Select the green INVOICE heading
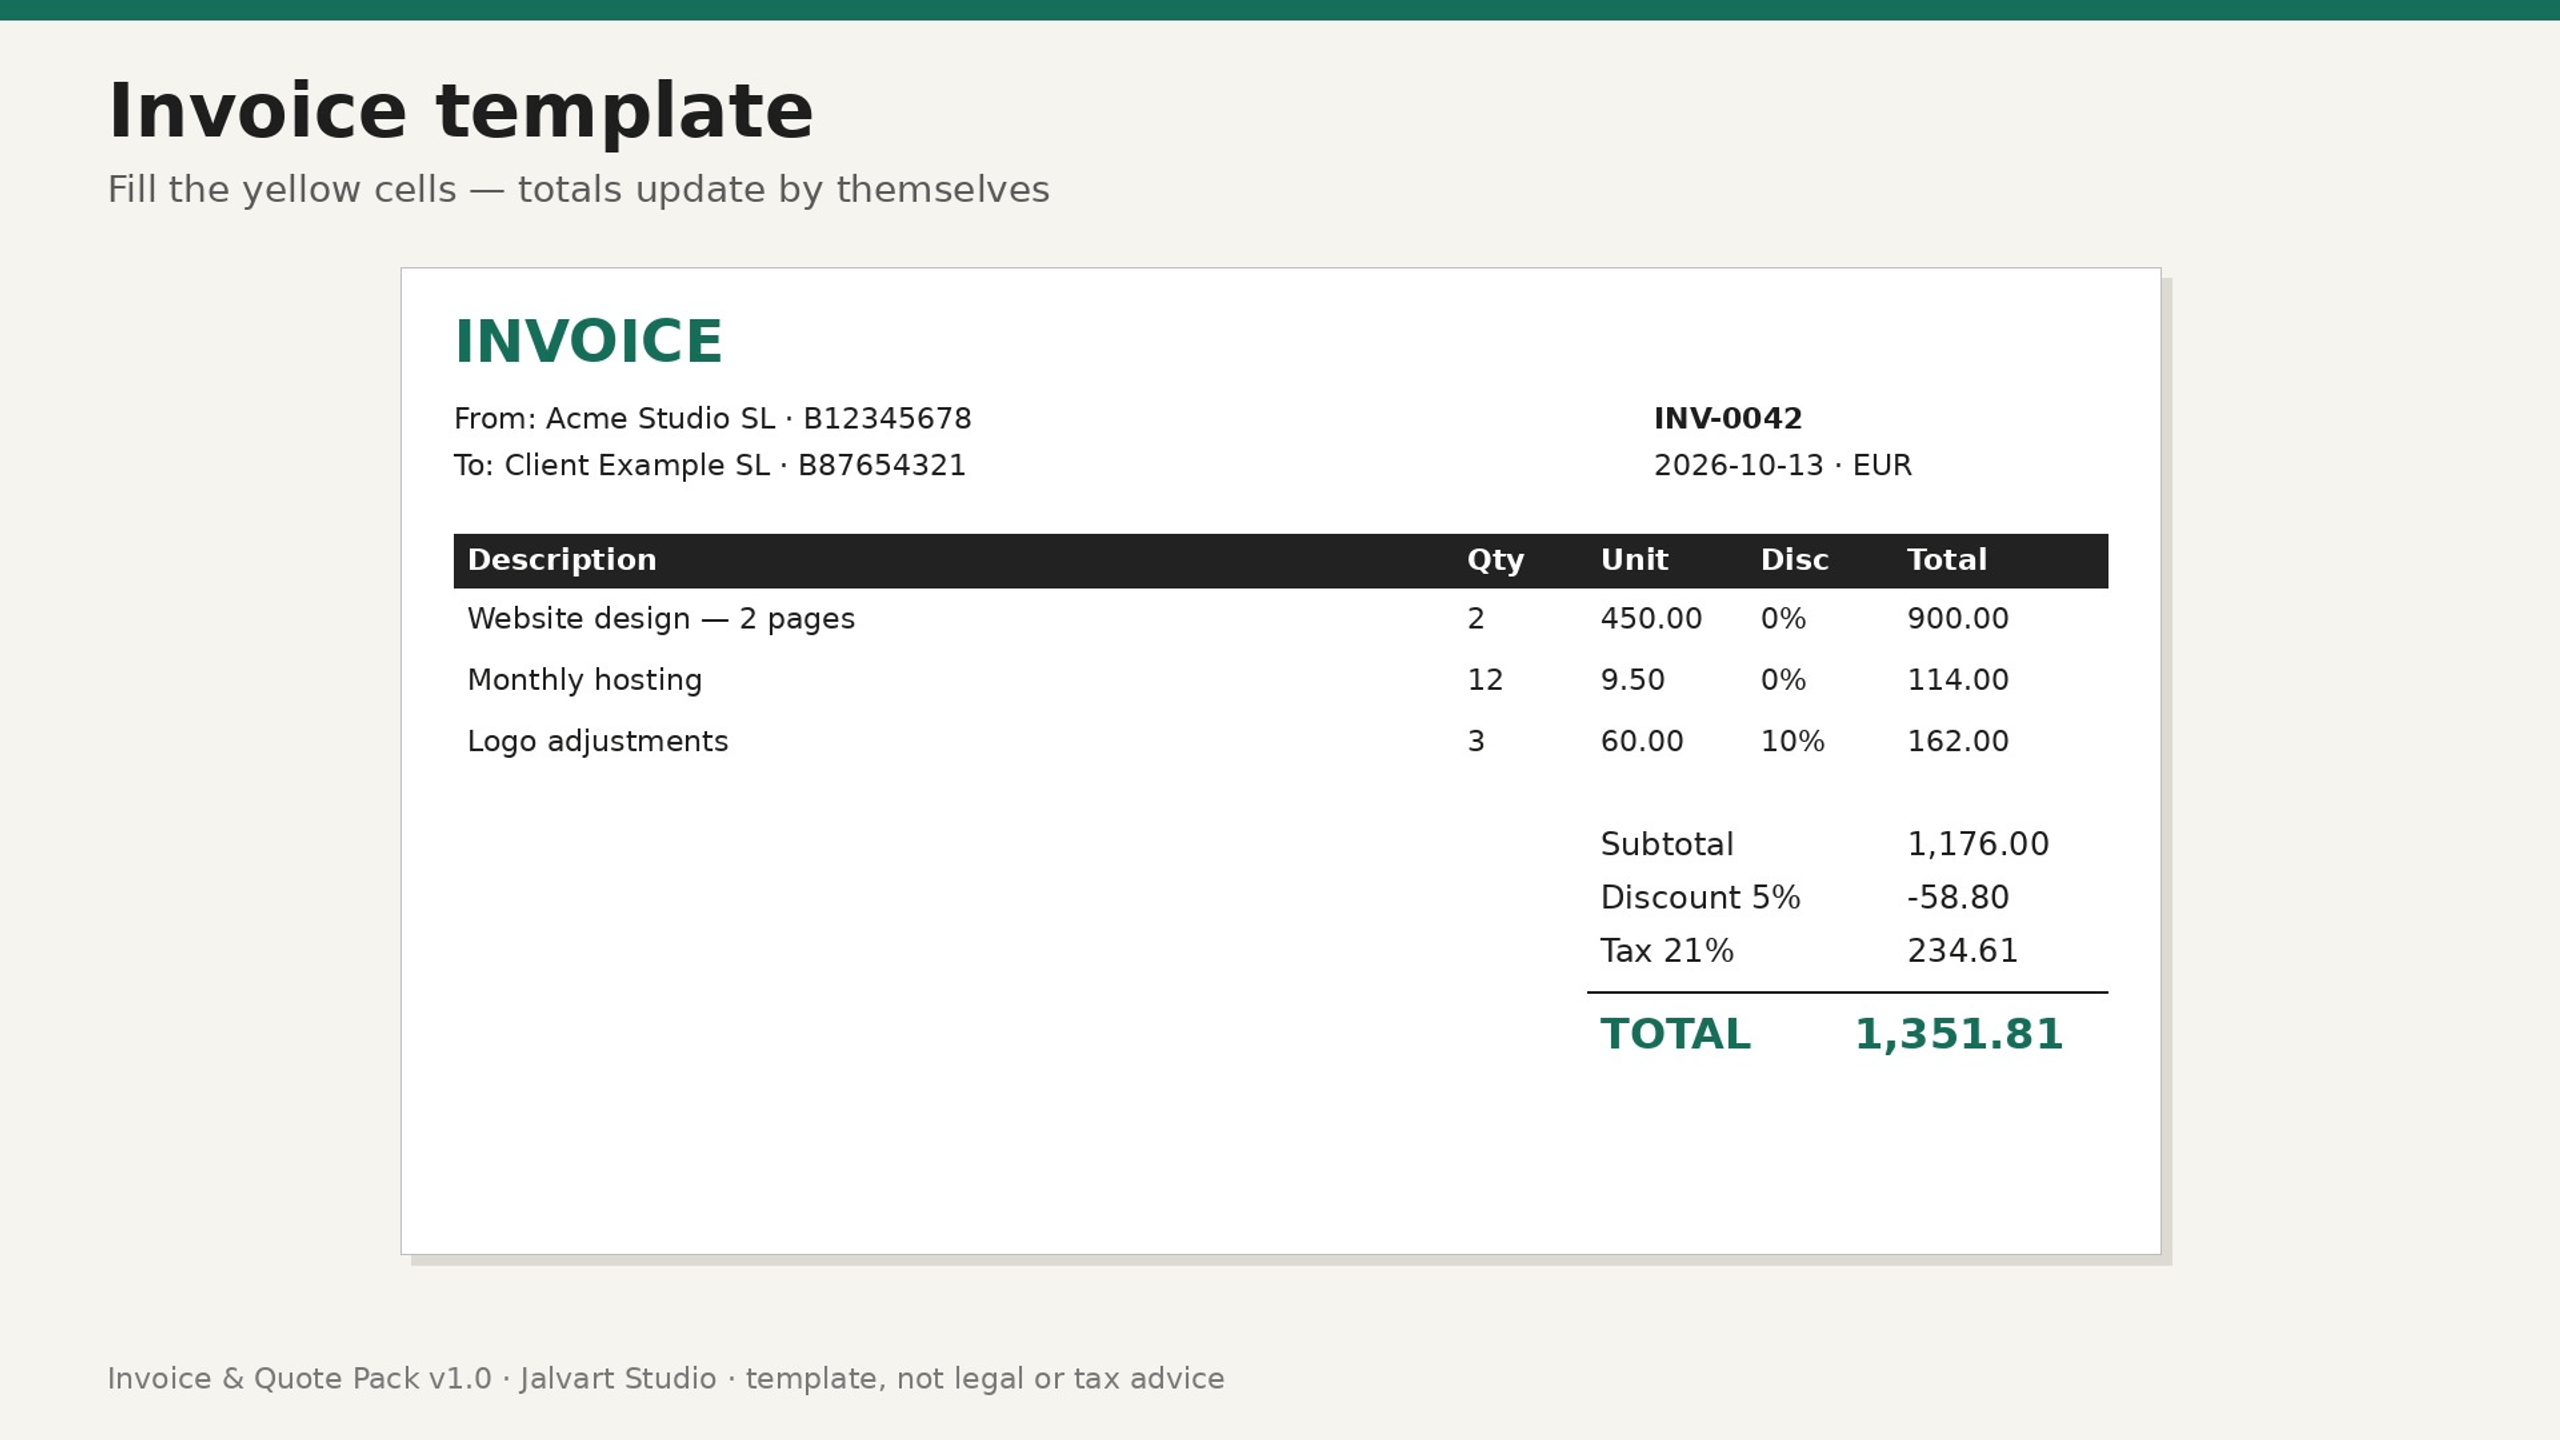This screenshot has width=2560, height=1440. click(x=588, y=341)
